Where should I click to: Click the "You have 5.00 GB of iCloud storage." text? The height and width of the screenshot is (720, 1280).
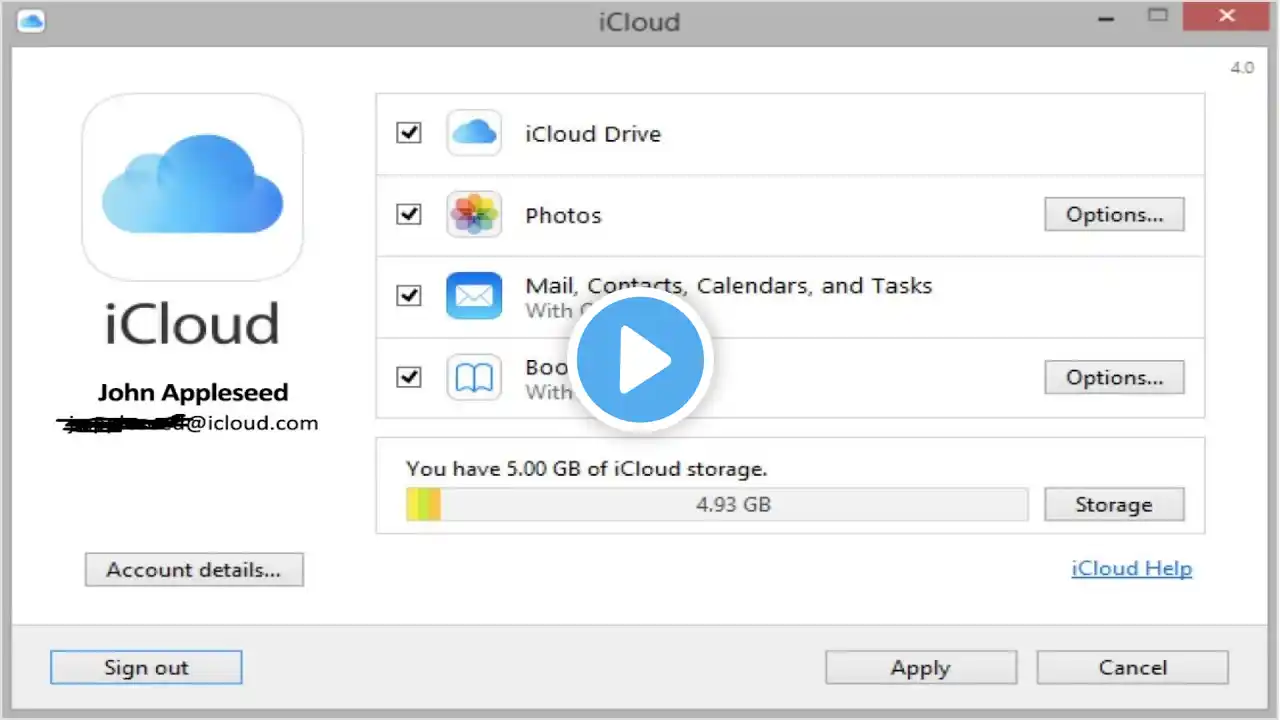[587, 468]
